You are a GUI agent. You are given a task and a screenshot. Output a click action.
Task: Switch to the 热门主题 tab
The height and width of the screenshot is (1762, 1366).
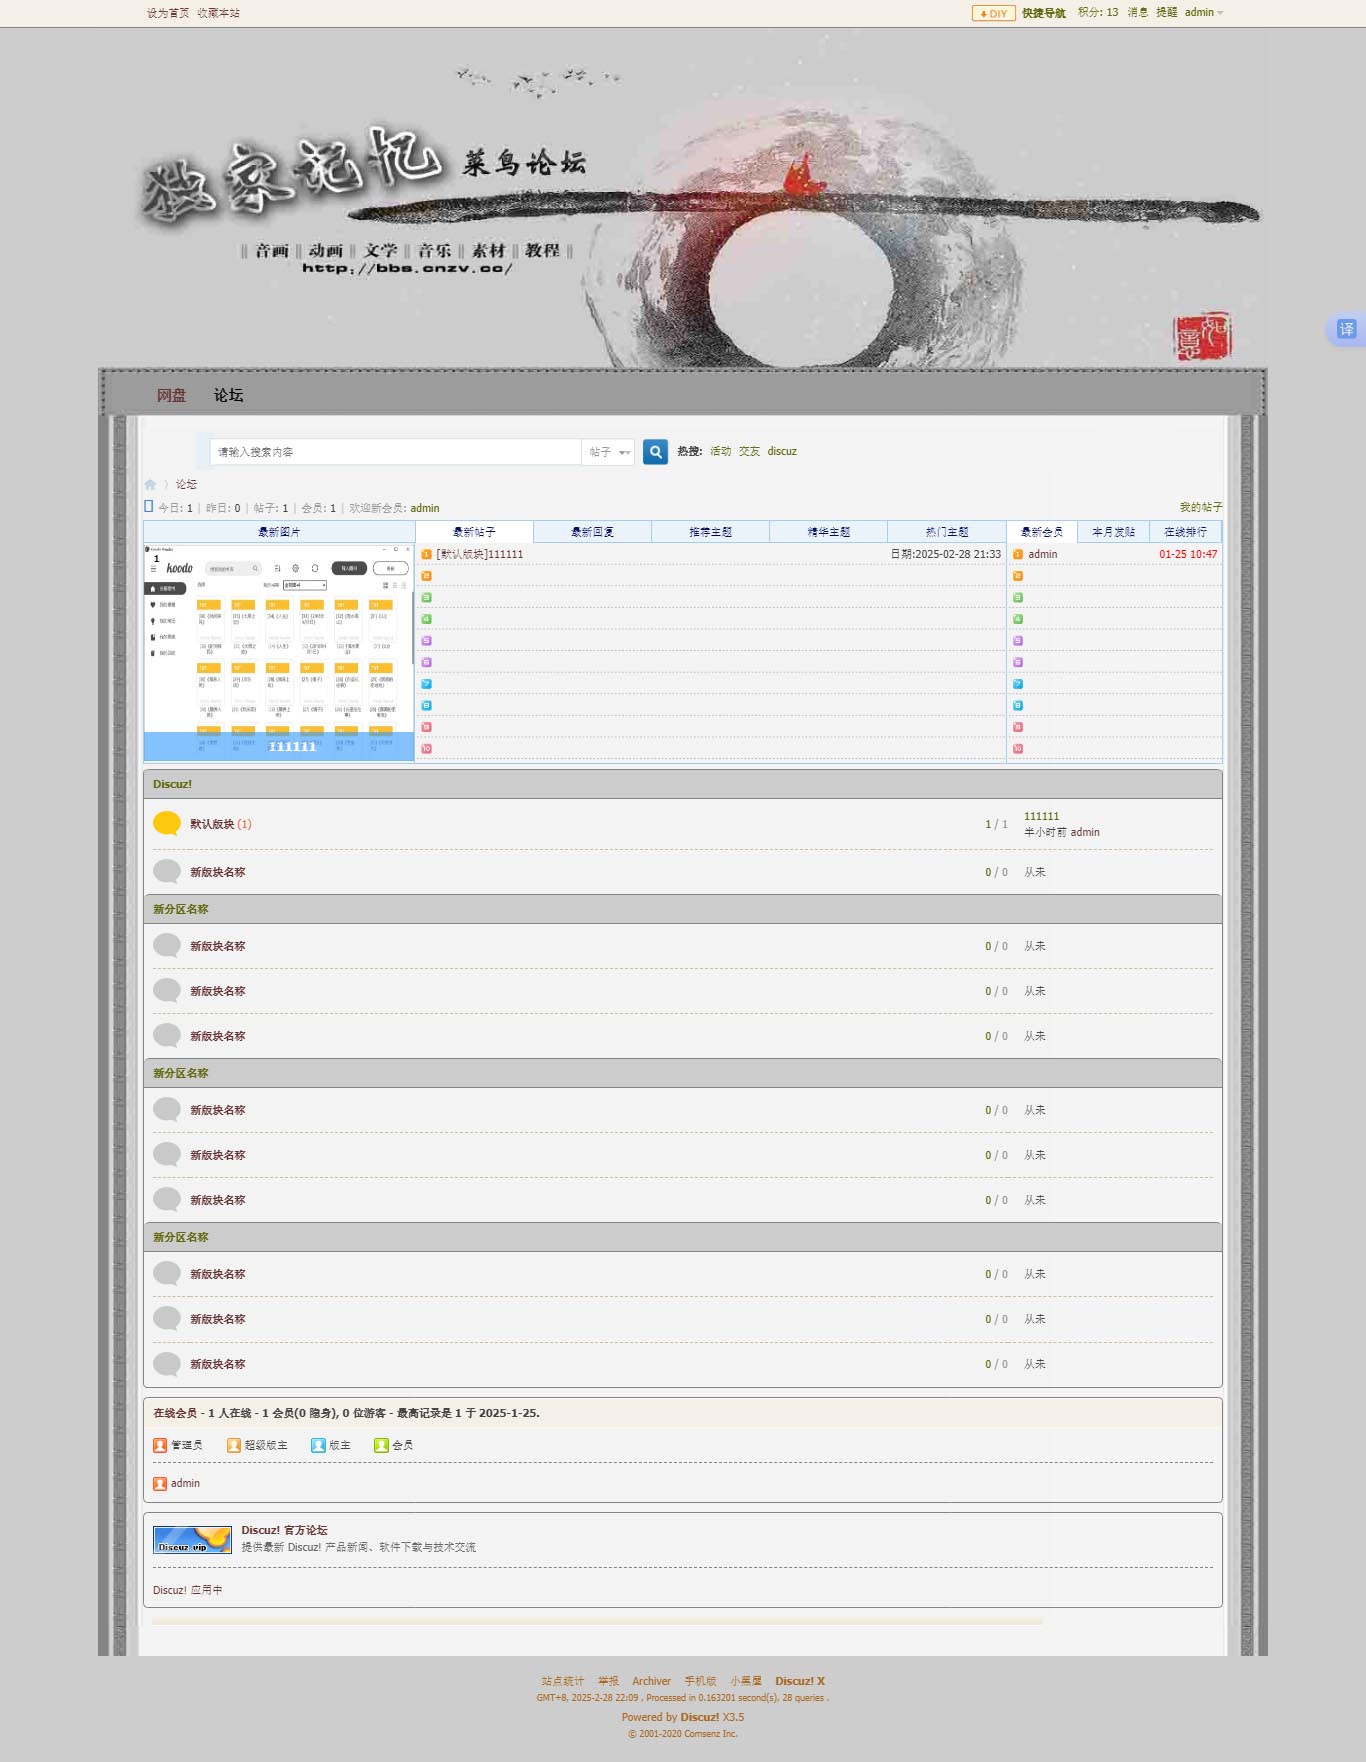coord(946,532)
